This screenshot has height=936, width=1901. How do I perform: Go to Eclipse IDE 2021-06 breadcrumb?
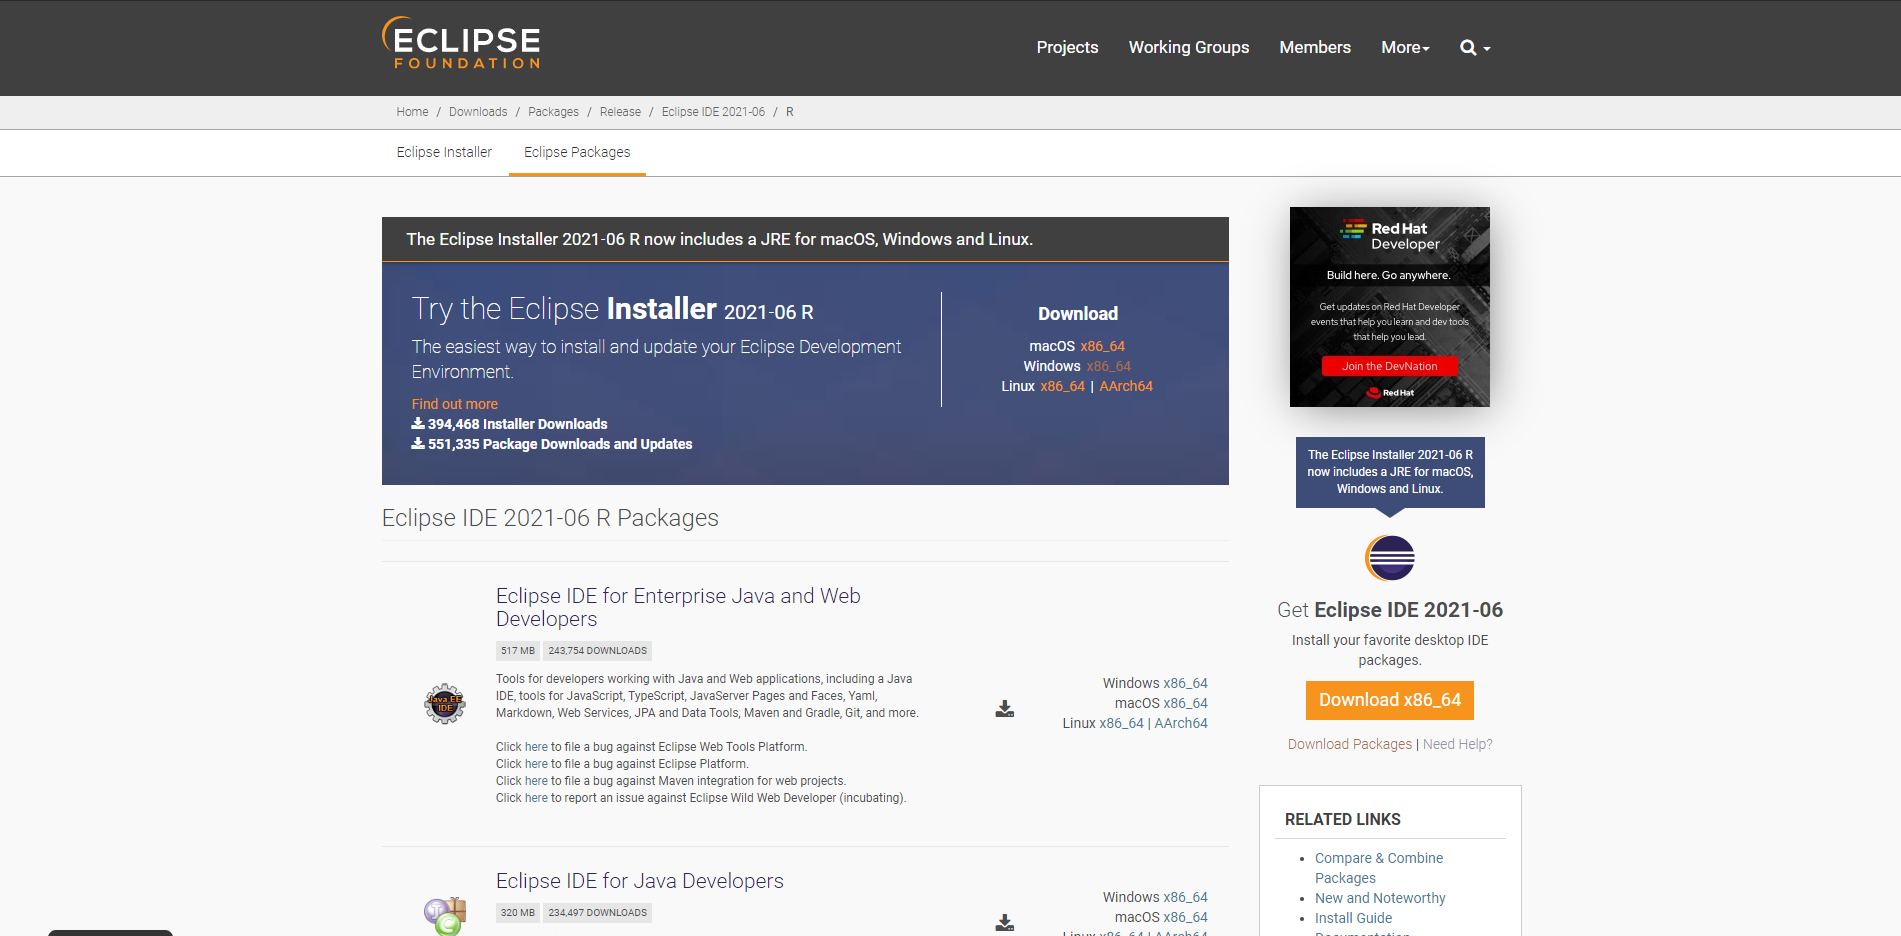pyautogui.click(x=713, y=112)
